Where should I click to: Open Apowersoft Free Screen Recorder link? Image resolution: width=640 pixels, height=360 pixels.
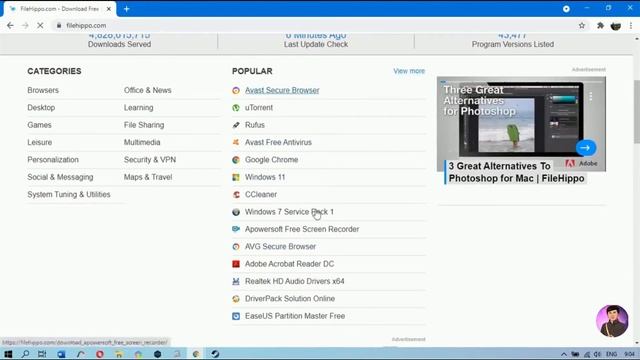(302, 229)
